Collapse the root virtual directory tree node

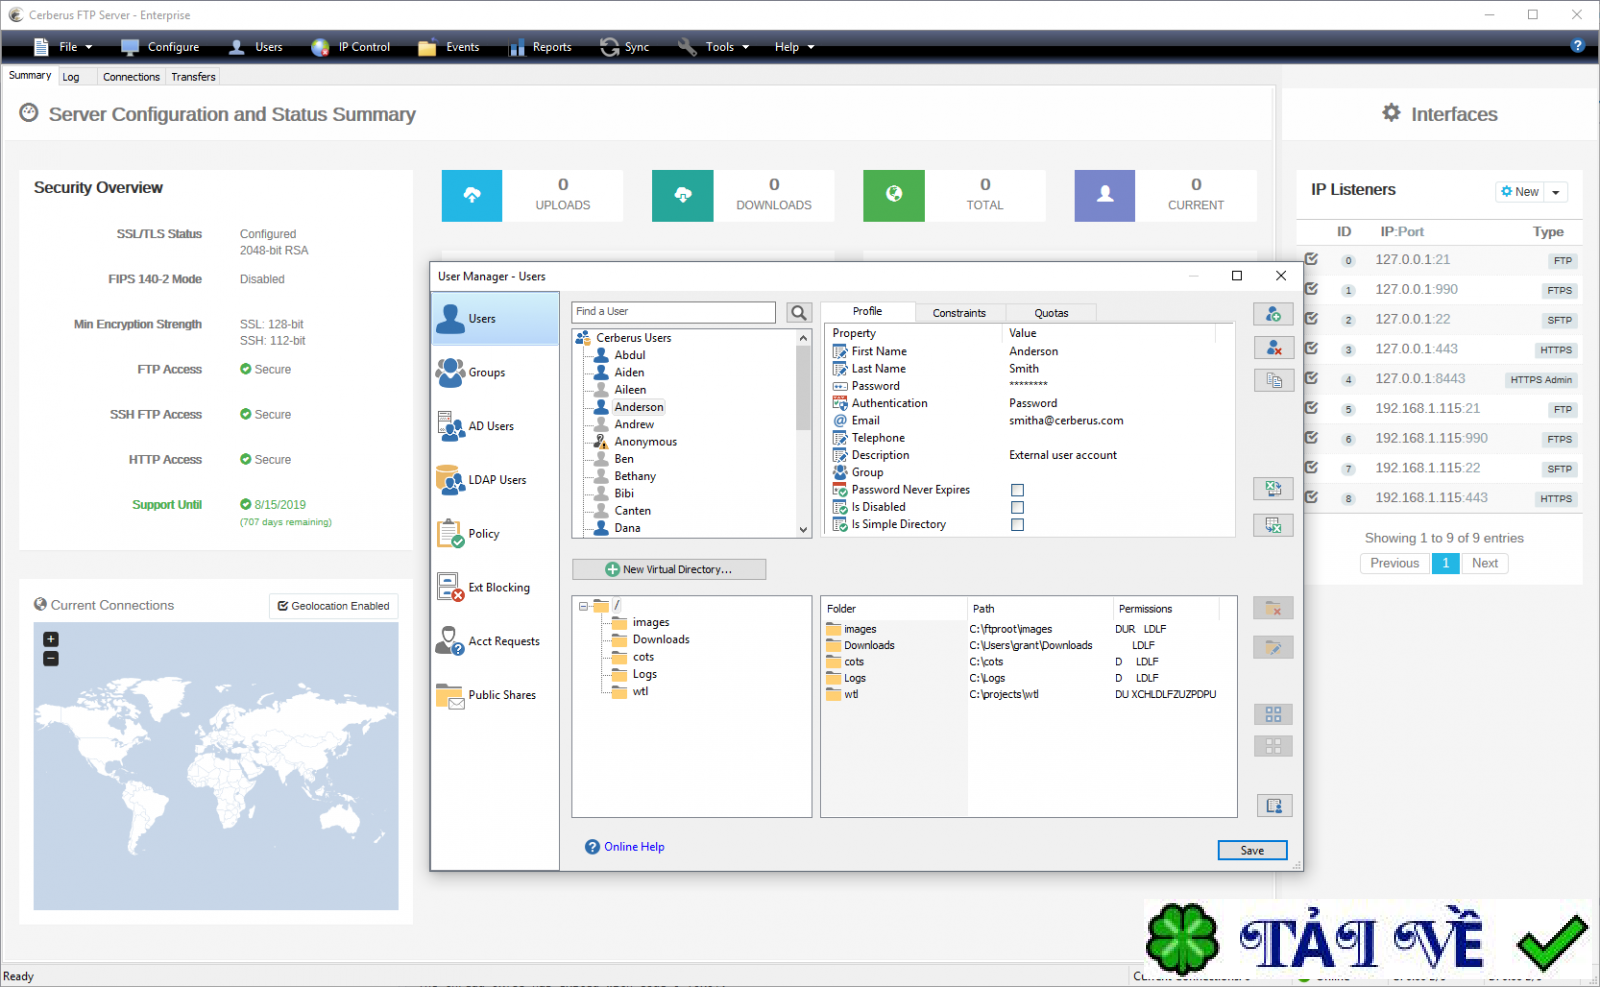click(x=583, y=606)
